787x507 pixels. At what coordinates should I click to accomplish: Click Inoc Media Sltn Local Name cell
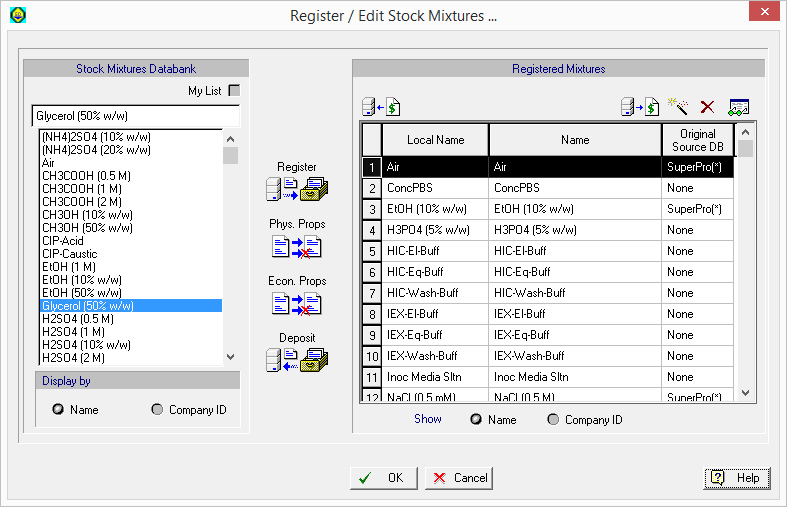(435, 377)
